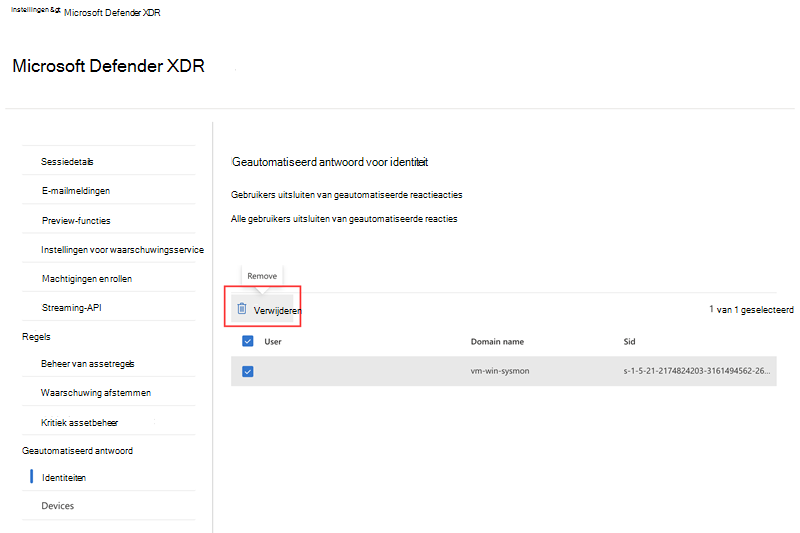Click the s-1-5-21-2174824203 Sid value
Screen dimensions: 800x533
coord(696,371)
